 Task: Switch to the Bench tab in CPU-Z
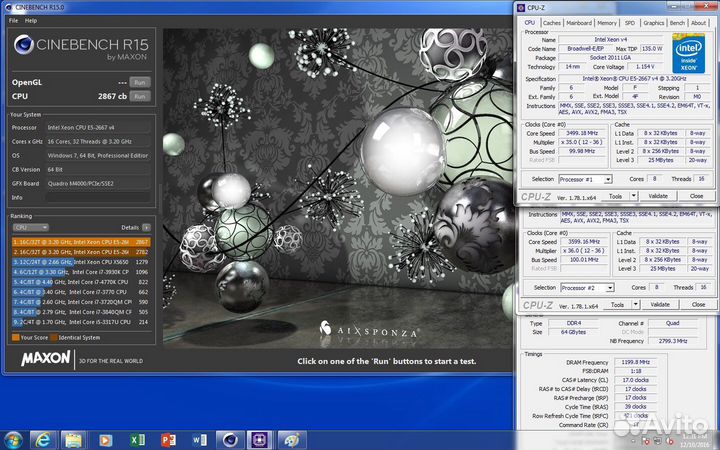click(677, 22)
